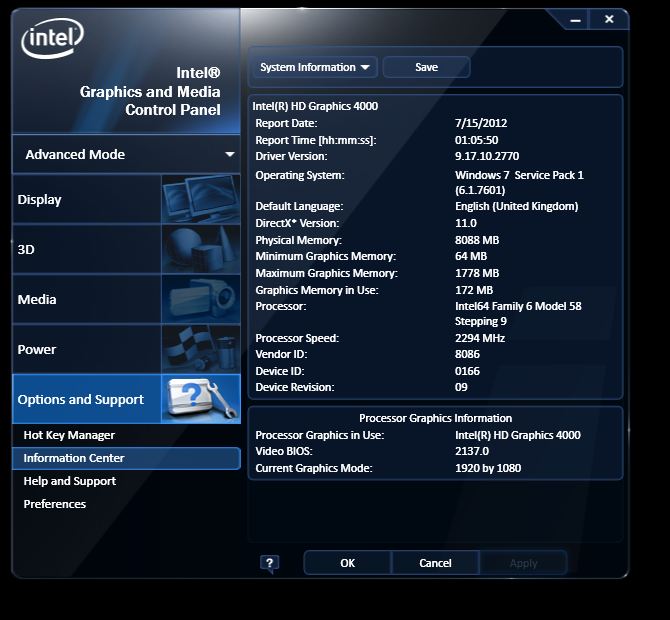Screen dimensions: 670x620
Task: Click processor speed 2294 MHz
Action: pos(480,338)
